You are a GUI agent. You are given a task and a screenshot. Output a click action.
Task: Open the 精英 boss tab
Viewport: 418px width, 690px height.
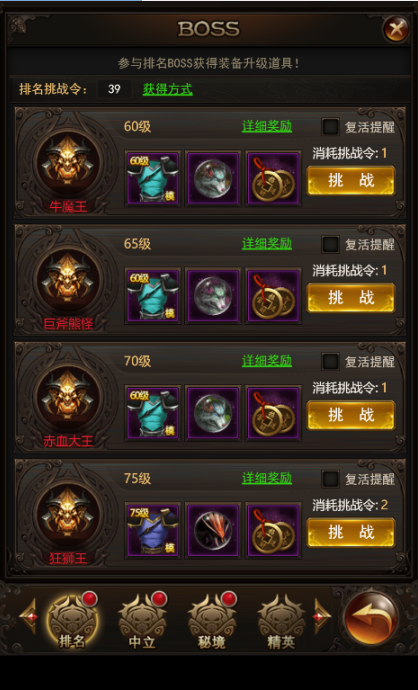(x=281, y=622)
